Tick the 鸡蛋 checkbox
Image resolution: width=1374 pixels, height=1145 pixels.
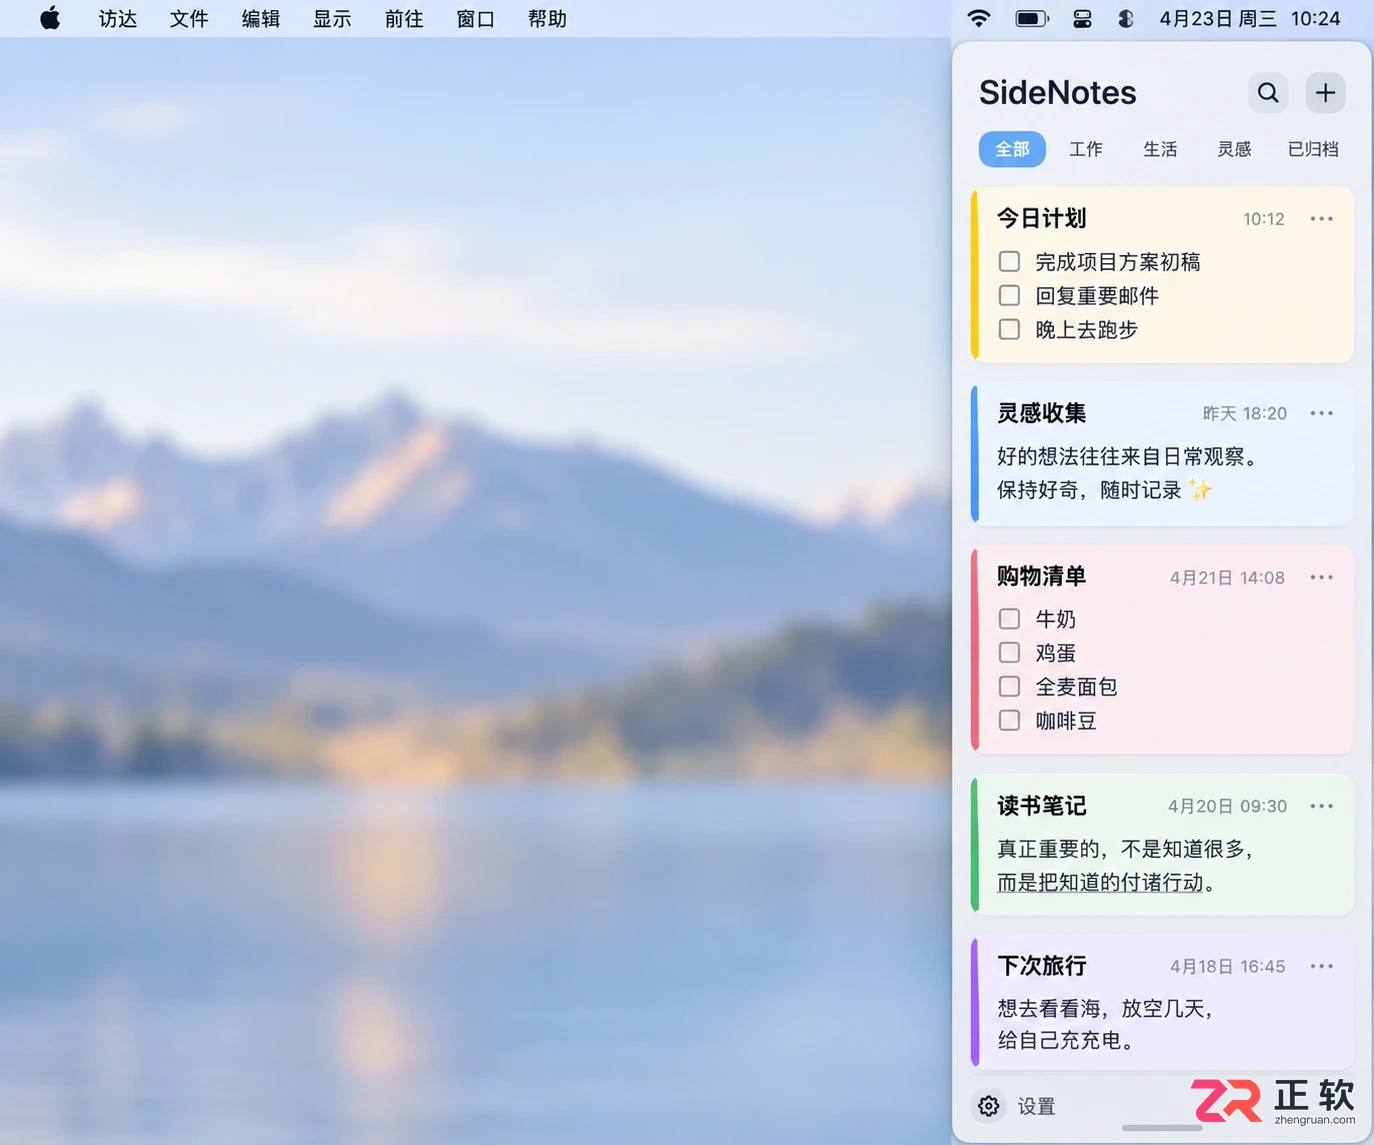click(1010, 653)
